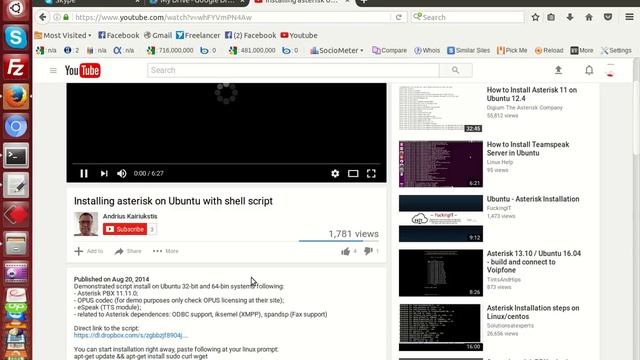This screenshot has height=360, width=640.
Task: Expand SocioMeter toolbar dropdown
Action: pyautogui.click(x=337, y=51)
